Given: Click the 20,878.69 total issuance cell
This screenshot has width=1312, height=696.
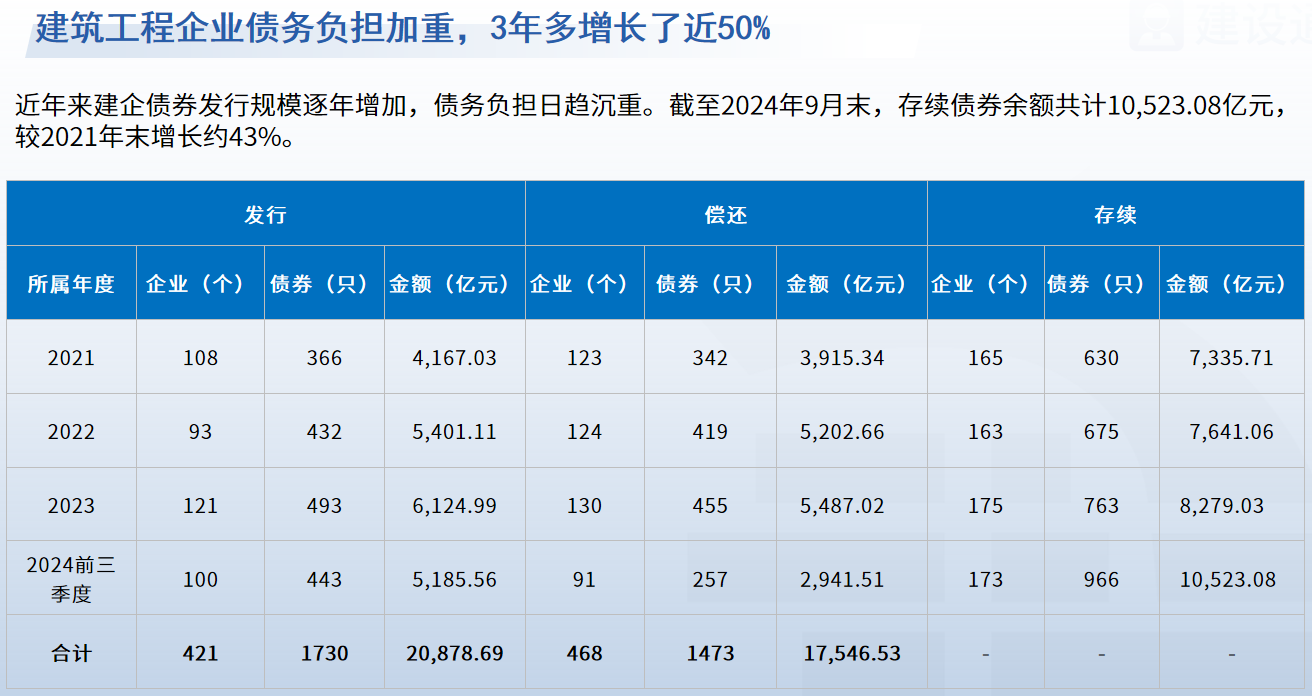Looking at the screenshot, I should [454, 654].
